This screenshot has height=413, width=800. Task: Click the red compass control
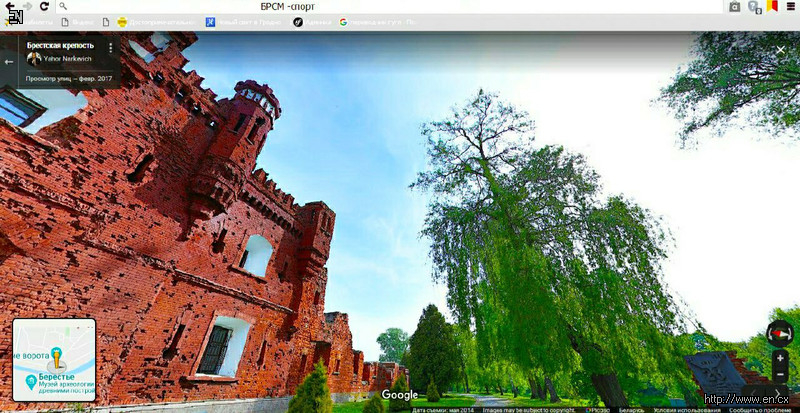779,333
